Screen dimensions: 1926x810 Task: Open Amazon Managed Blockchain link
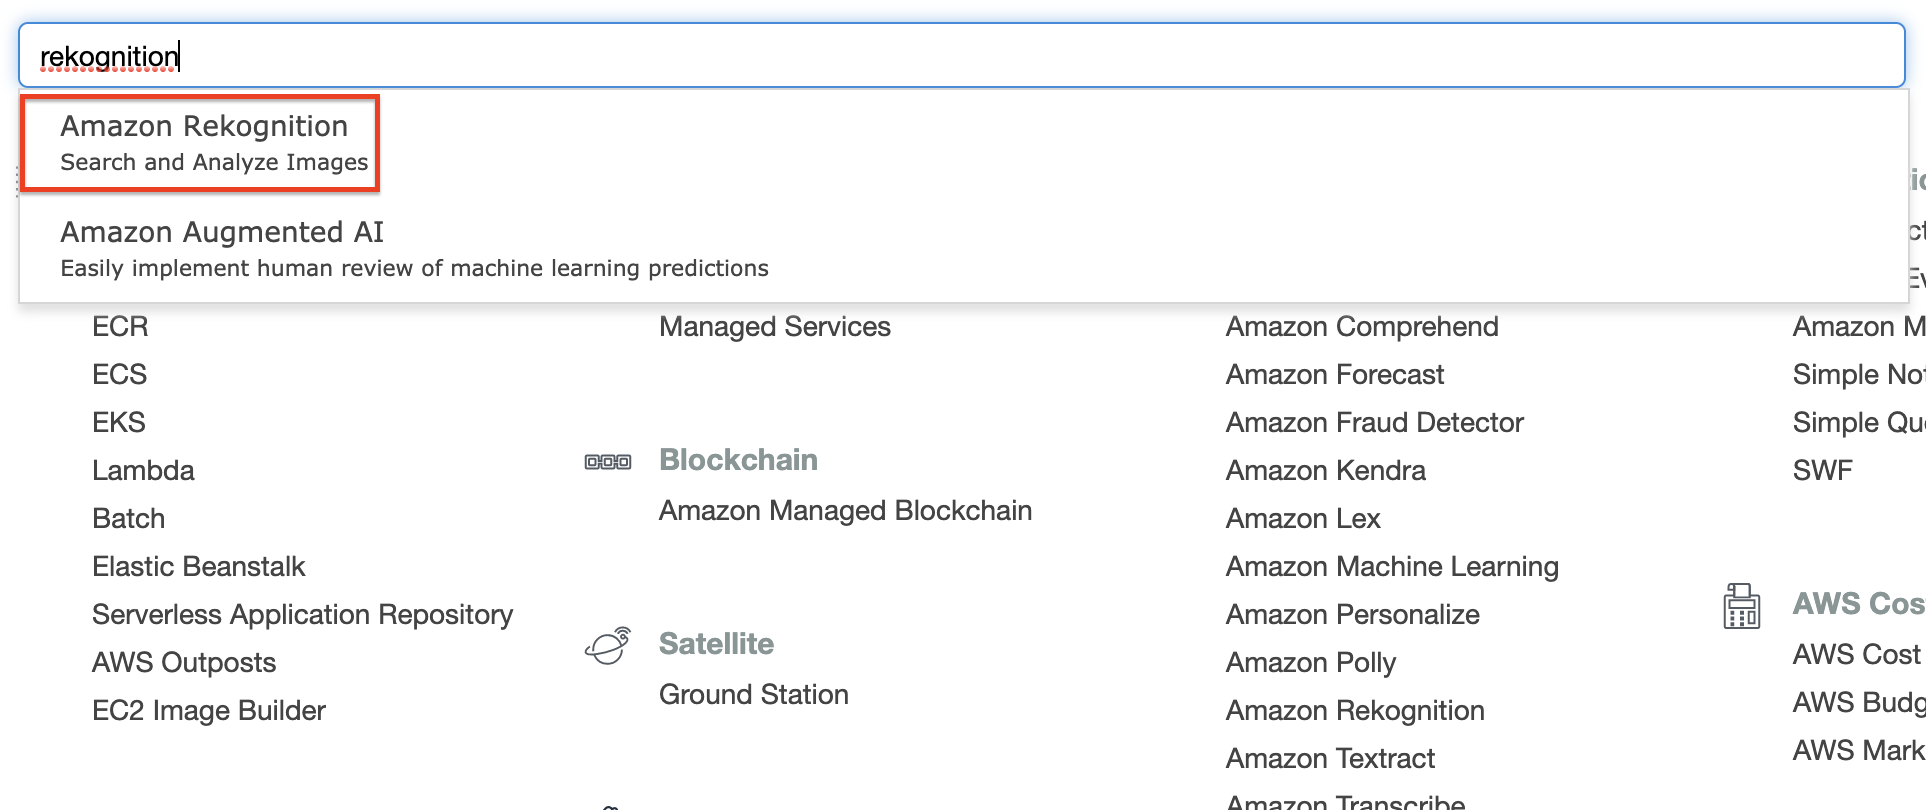point(845,511)
